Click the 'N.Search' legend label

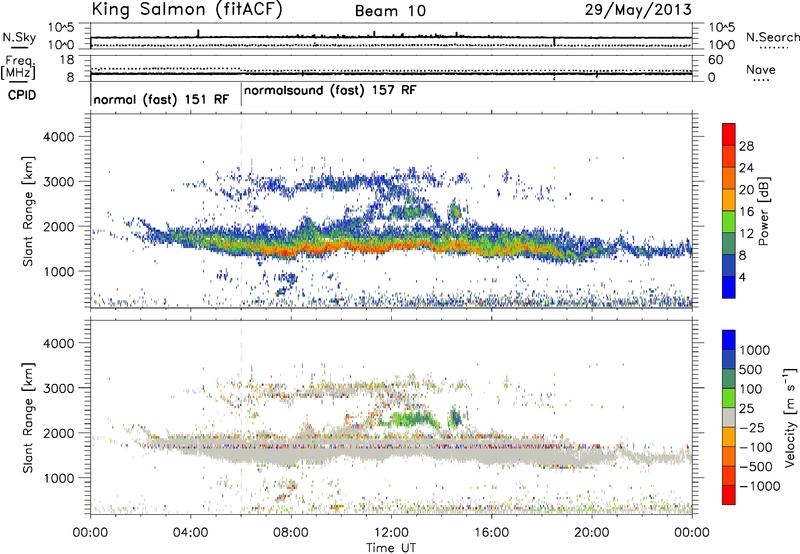pos(772,37)
